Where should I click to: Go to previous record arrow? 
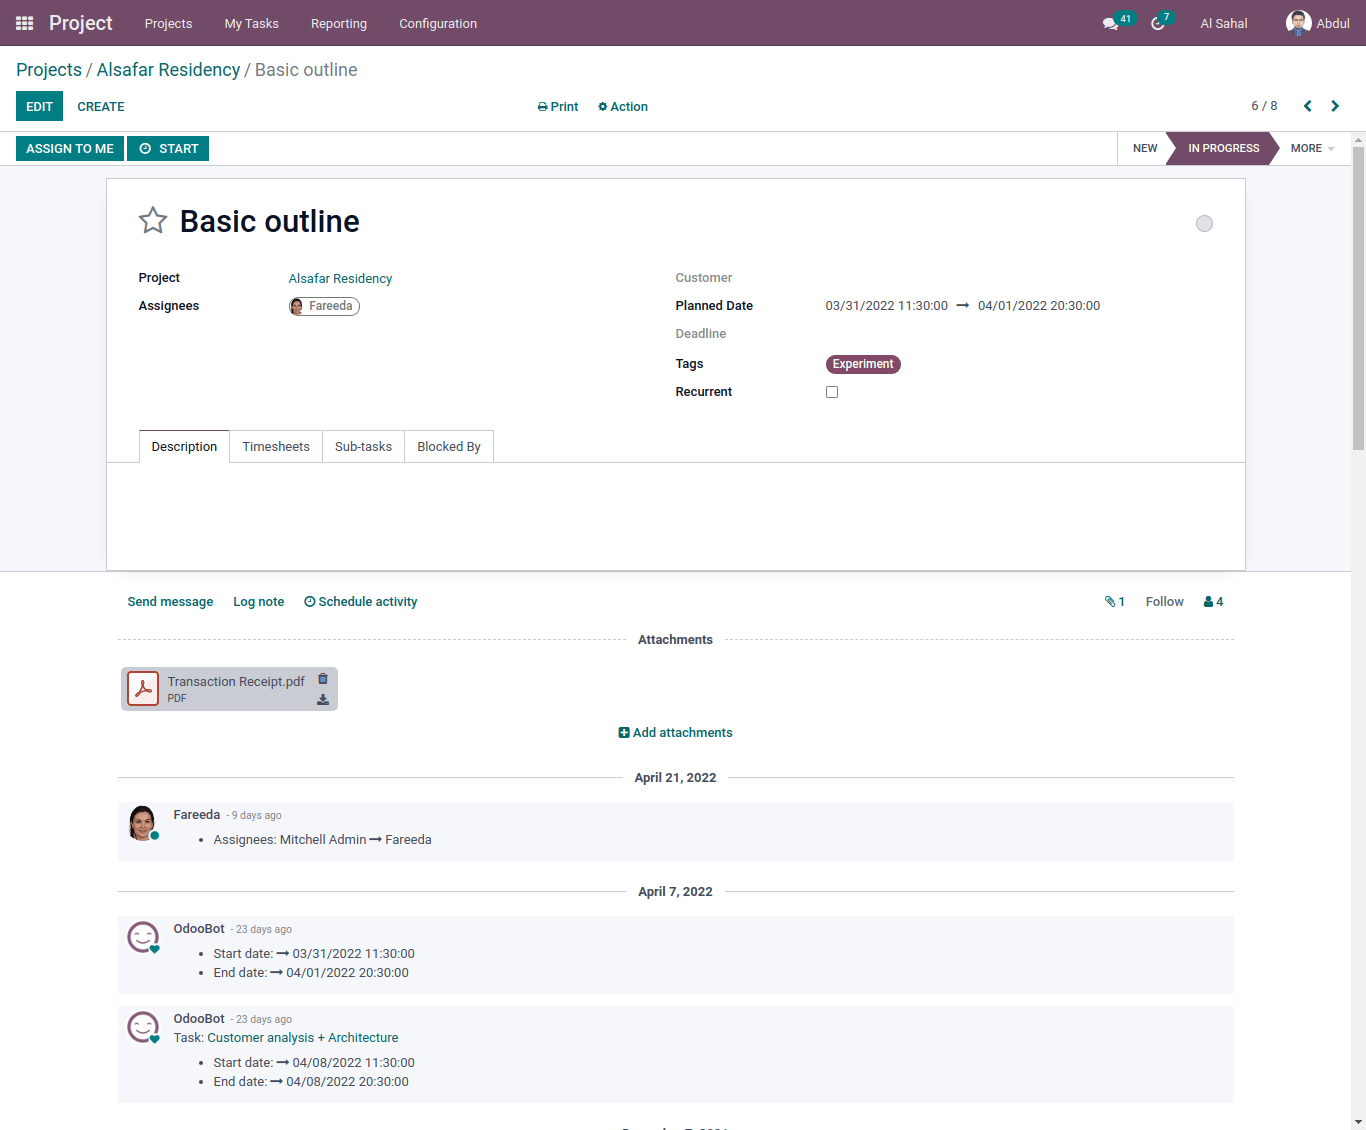1307,106
